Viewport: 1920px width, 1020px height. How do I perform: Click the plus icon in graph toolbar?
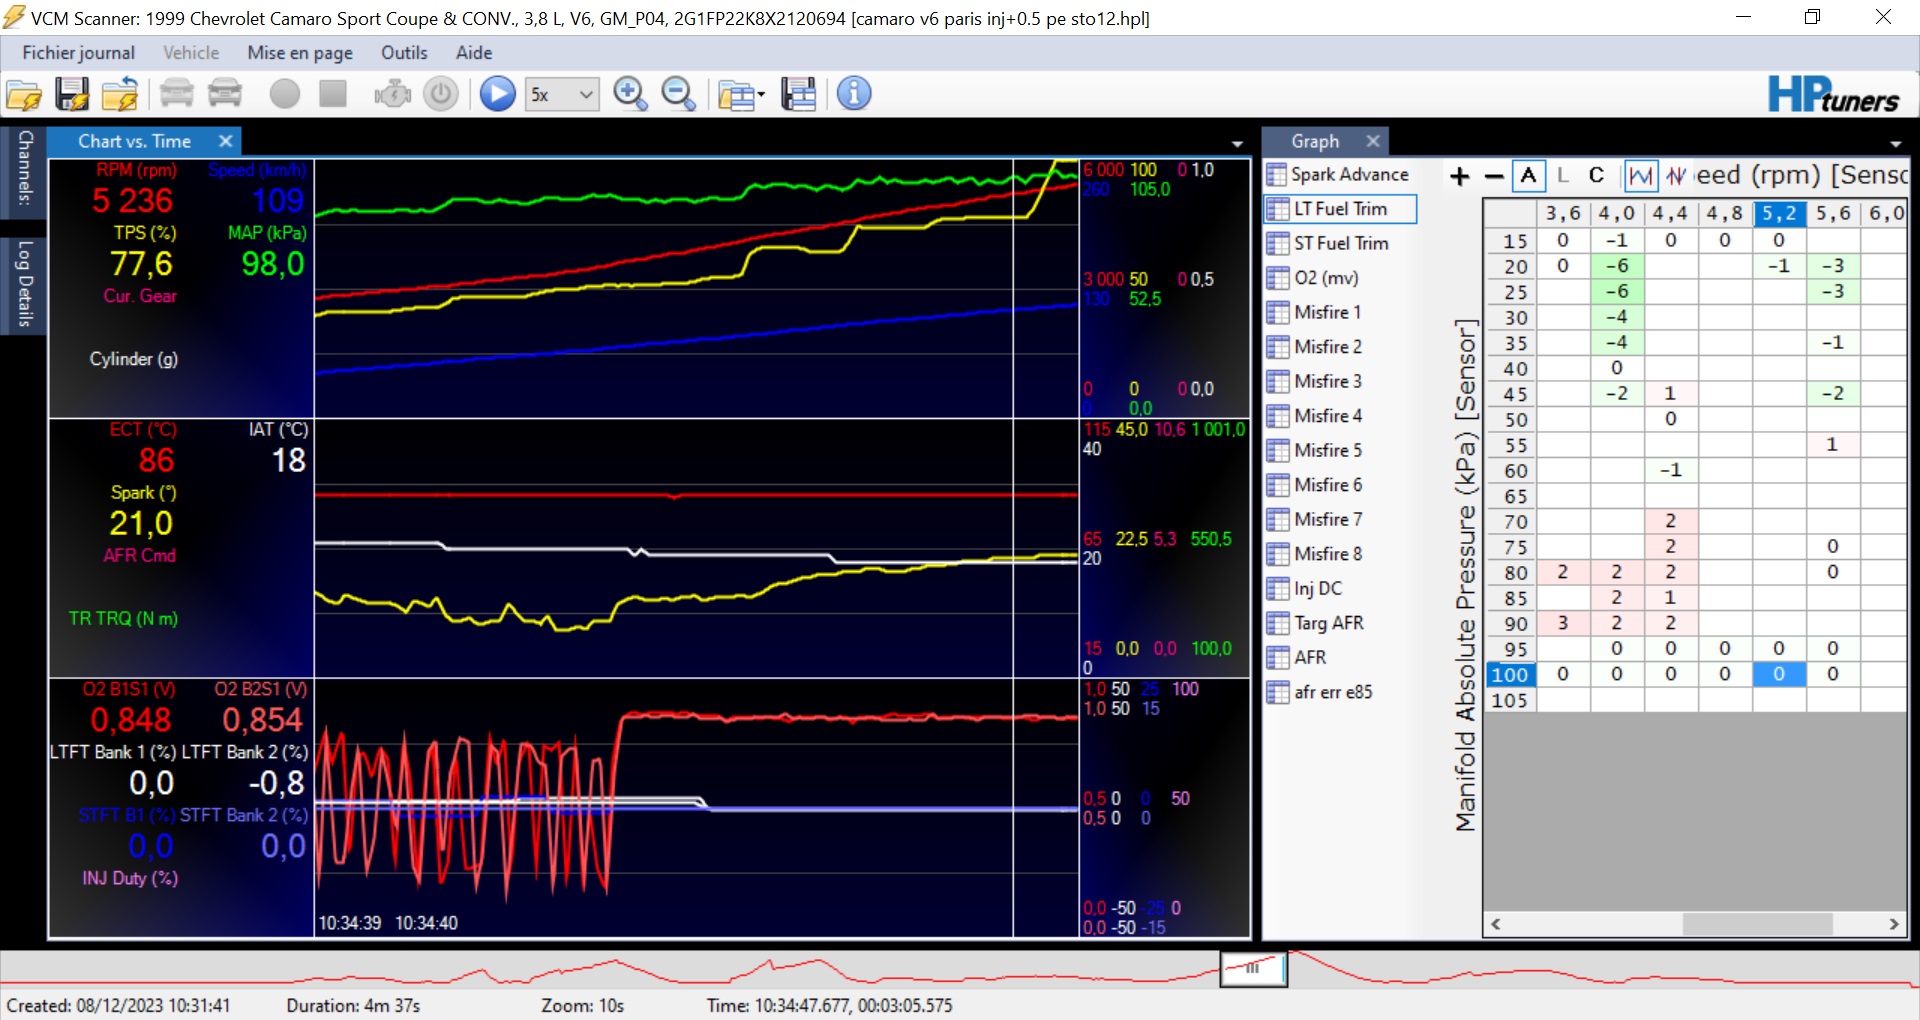coord(1460,177)
